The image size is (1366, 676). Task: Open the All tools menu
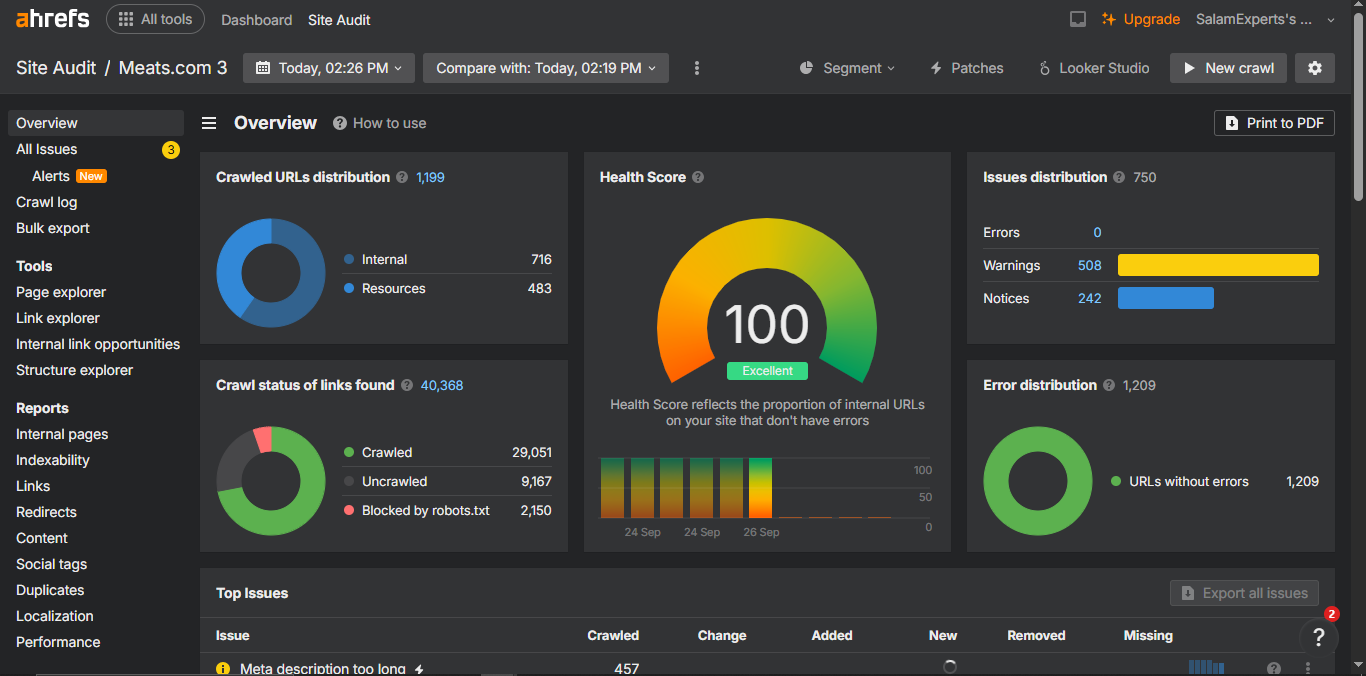click(155, 19)
